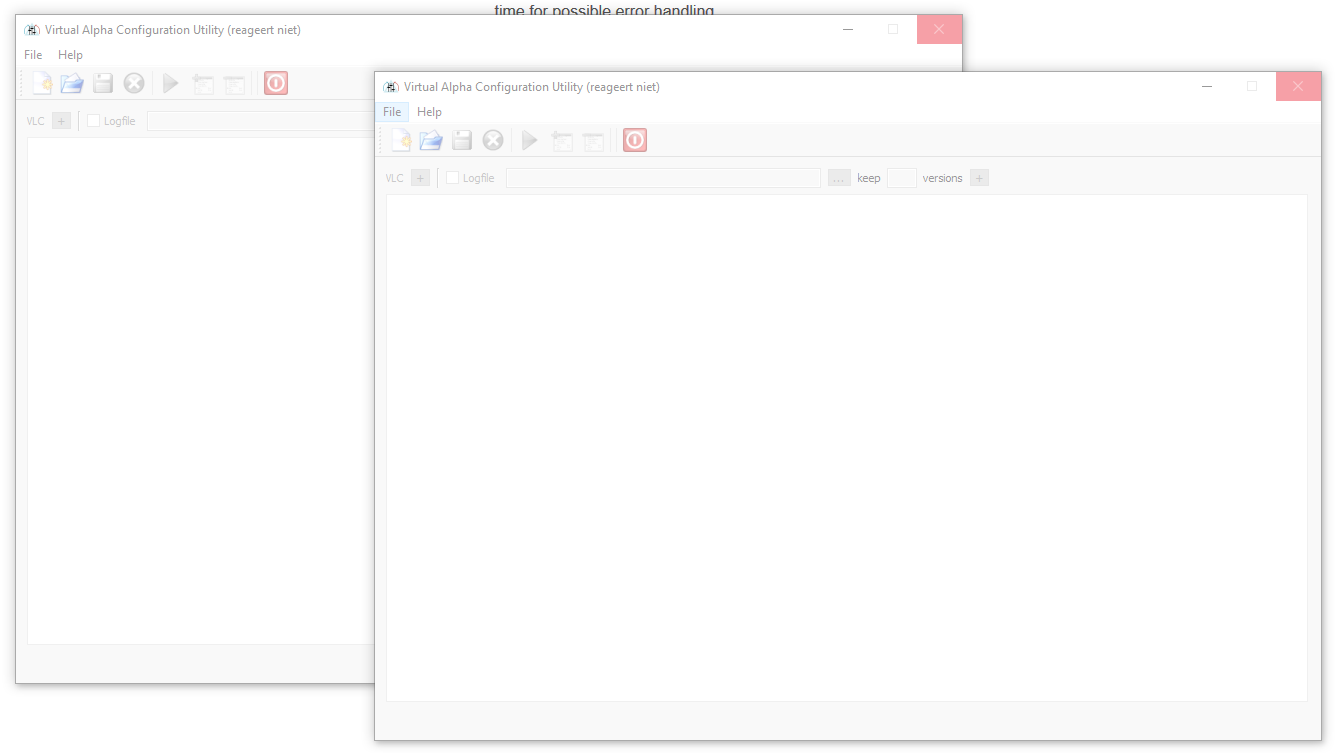Click the VLC plus button in front window
Viewport: 1340px width, 753px height.
click(x=421, y=178)
